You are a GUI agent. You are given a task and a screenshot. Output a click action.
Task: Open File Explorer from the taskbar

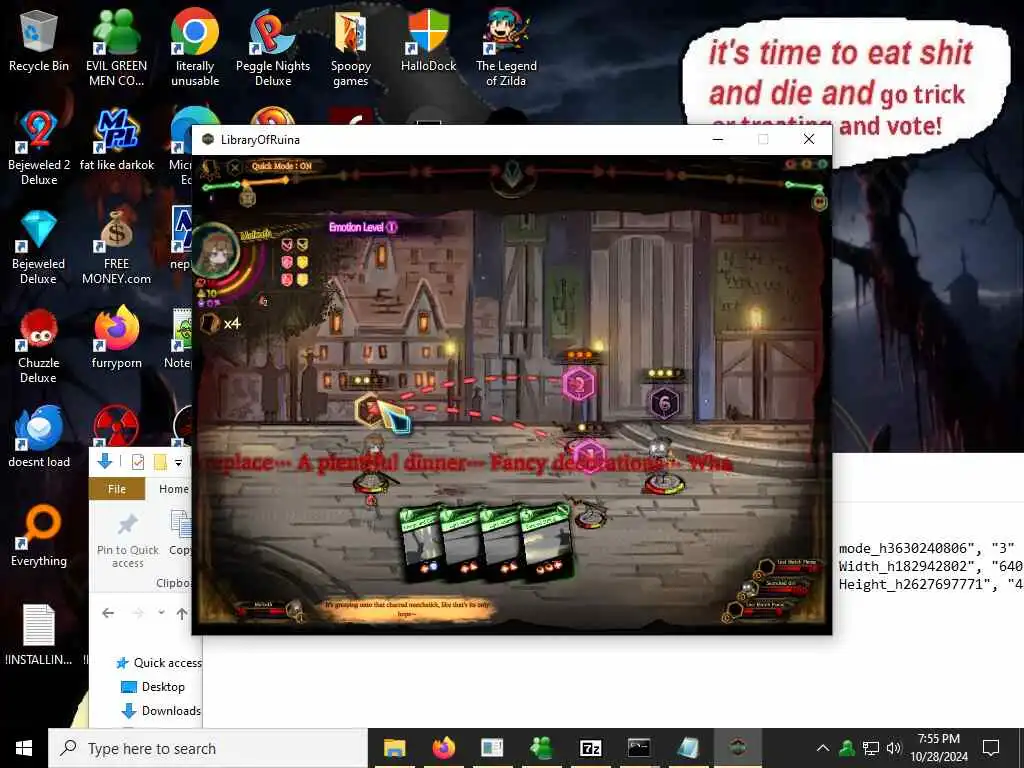394,748
